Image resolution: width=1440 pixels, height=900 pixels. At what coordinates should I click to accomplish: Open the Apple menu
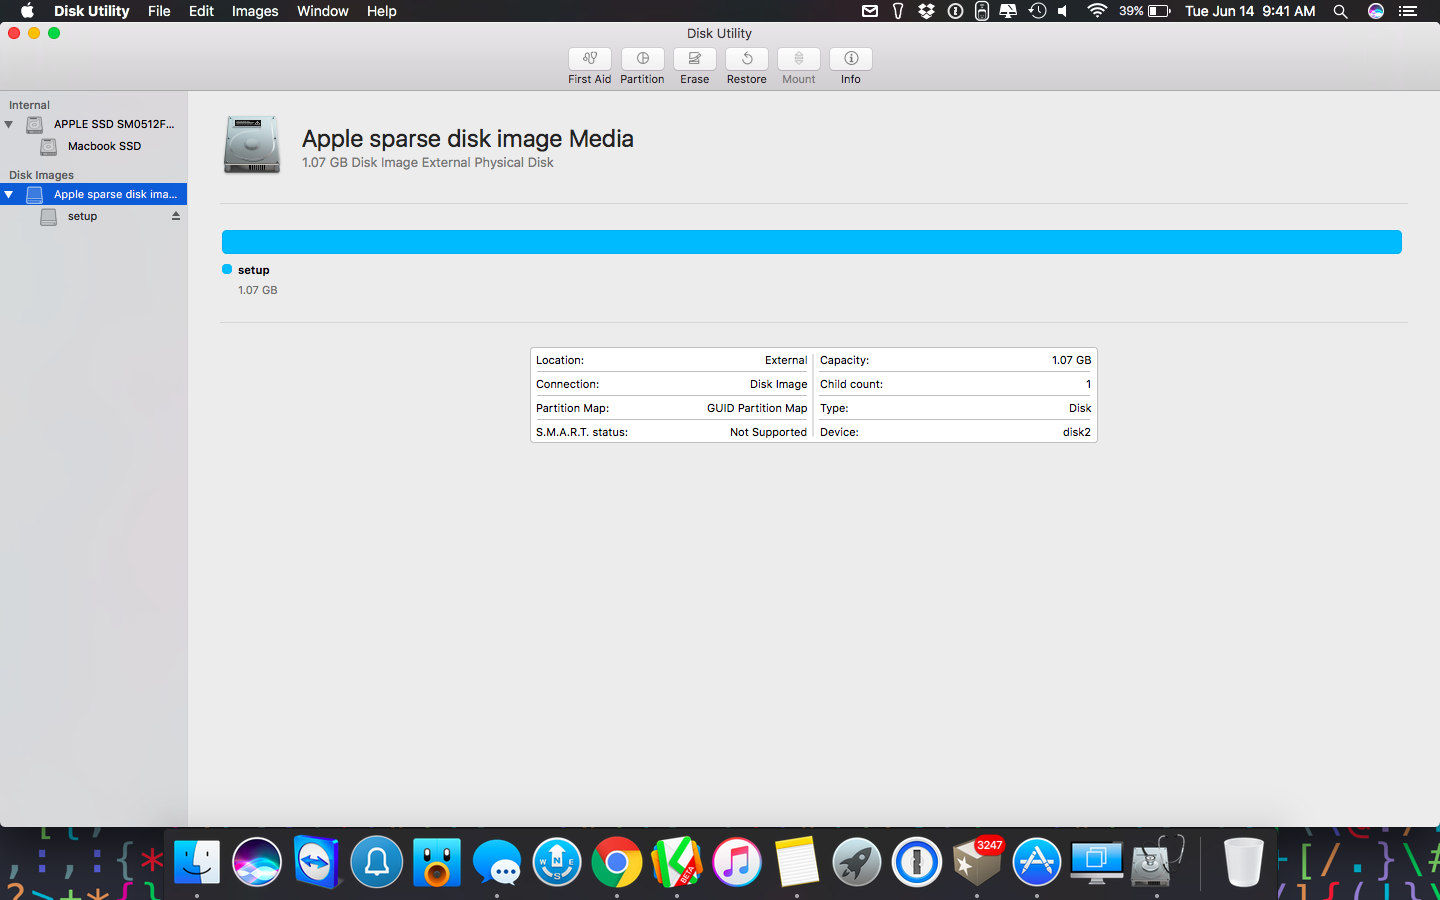click(x=27, y=11)
